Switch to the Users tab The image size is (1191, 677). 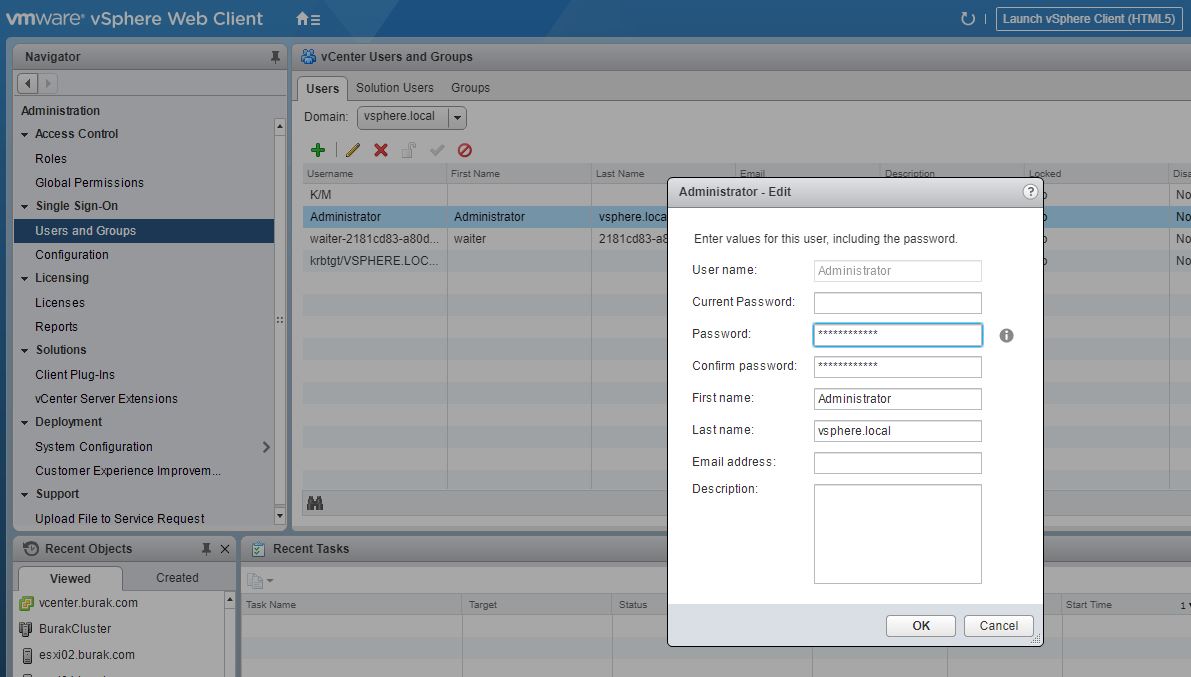pos(322,88)
